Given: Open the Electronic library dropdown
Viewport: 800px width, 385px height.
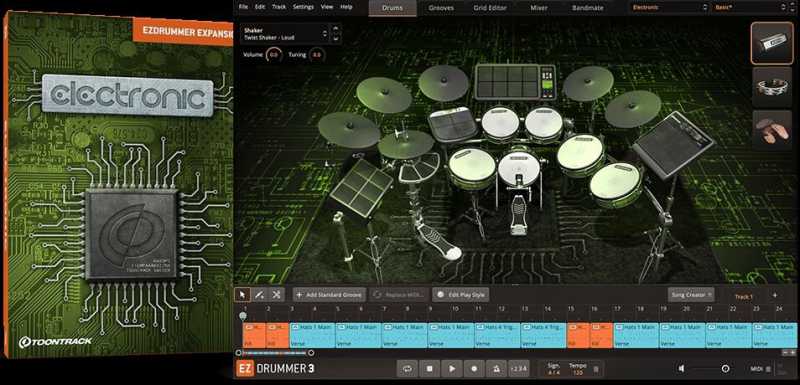Looking at the screenshot, I should tap(669, 8).
